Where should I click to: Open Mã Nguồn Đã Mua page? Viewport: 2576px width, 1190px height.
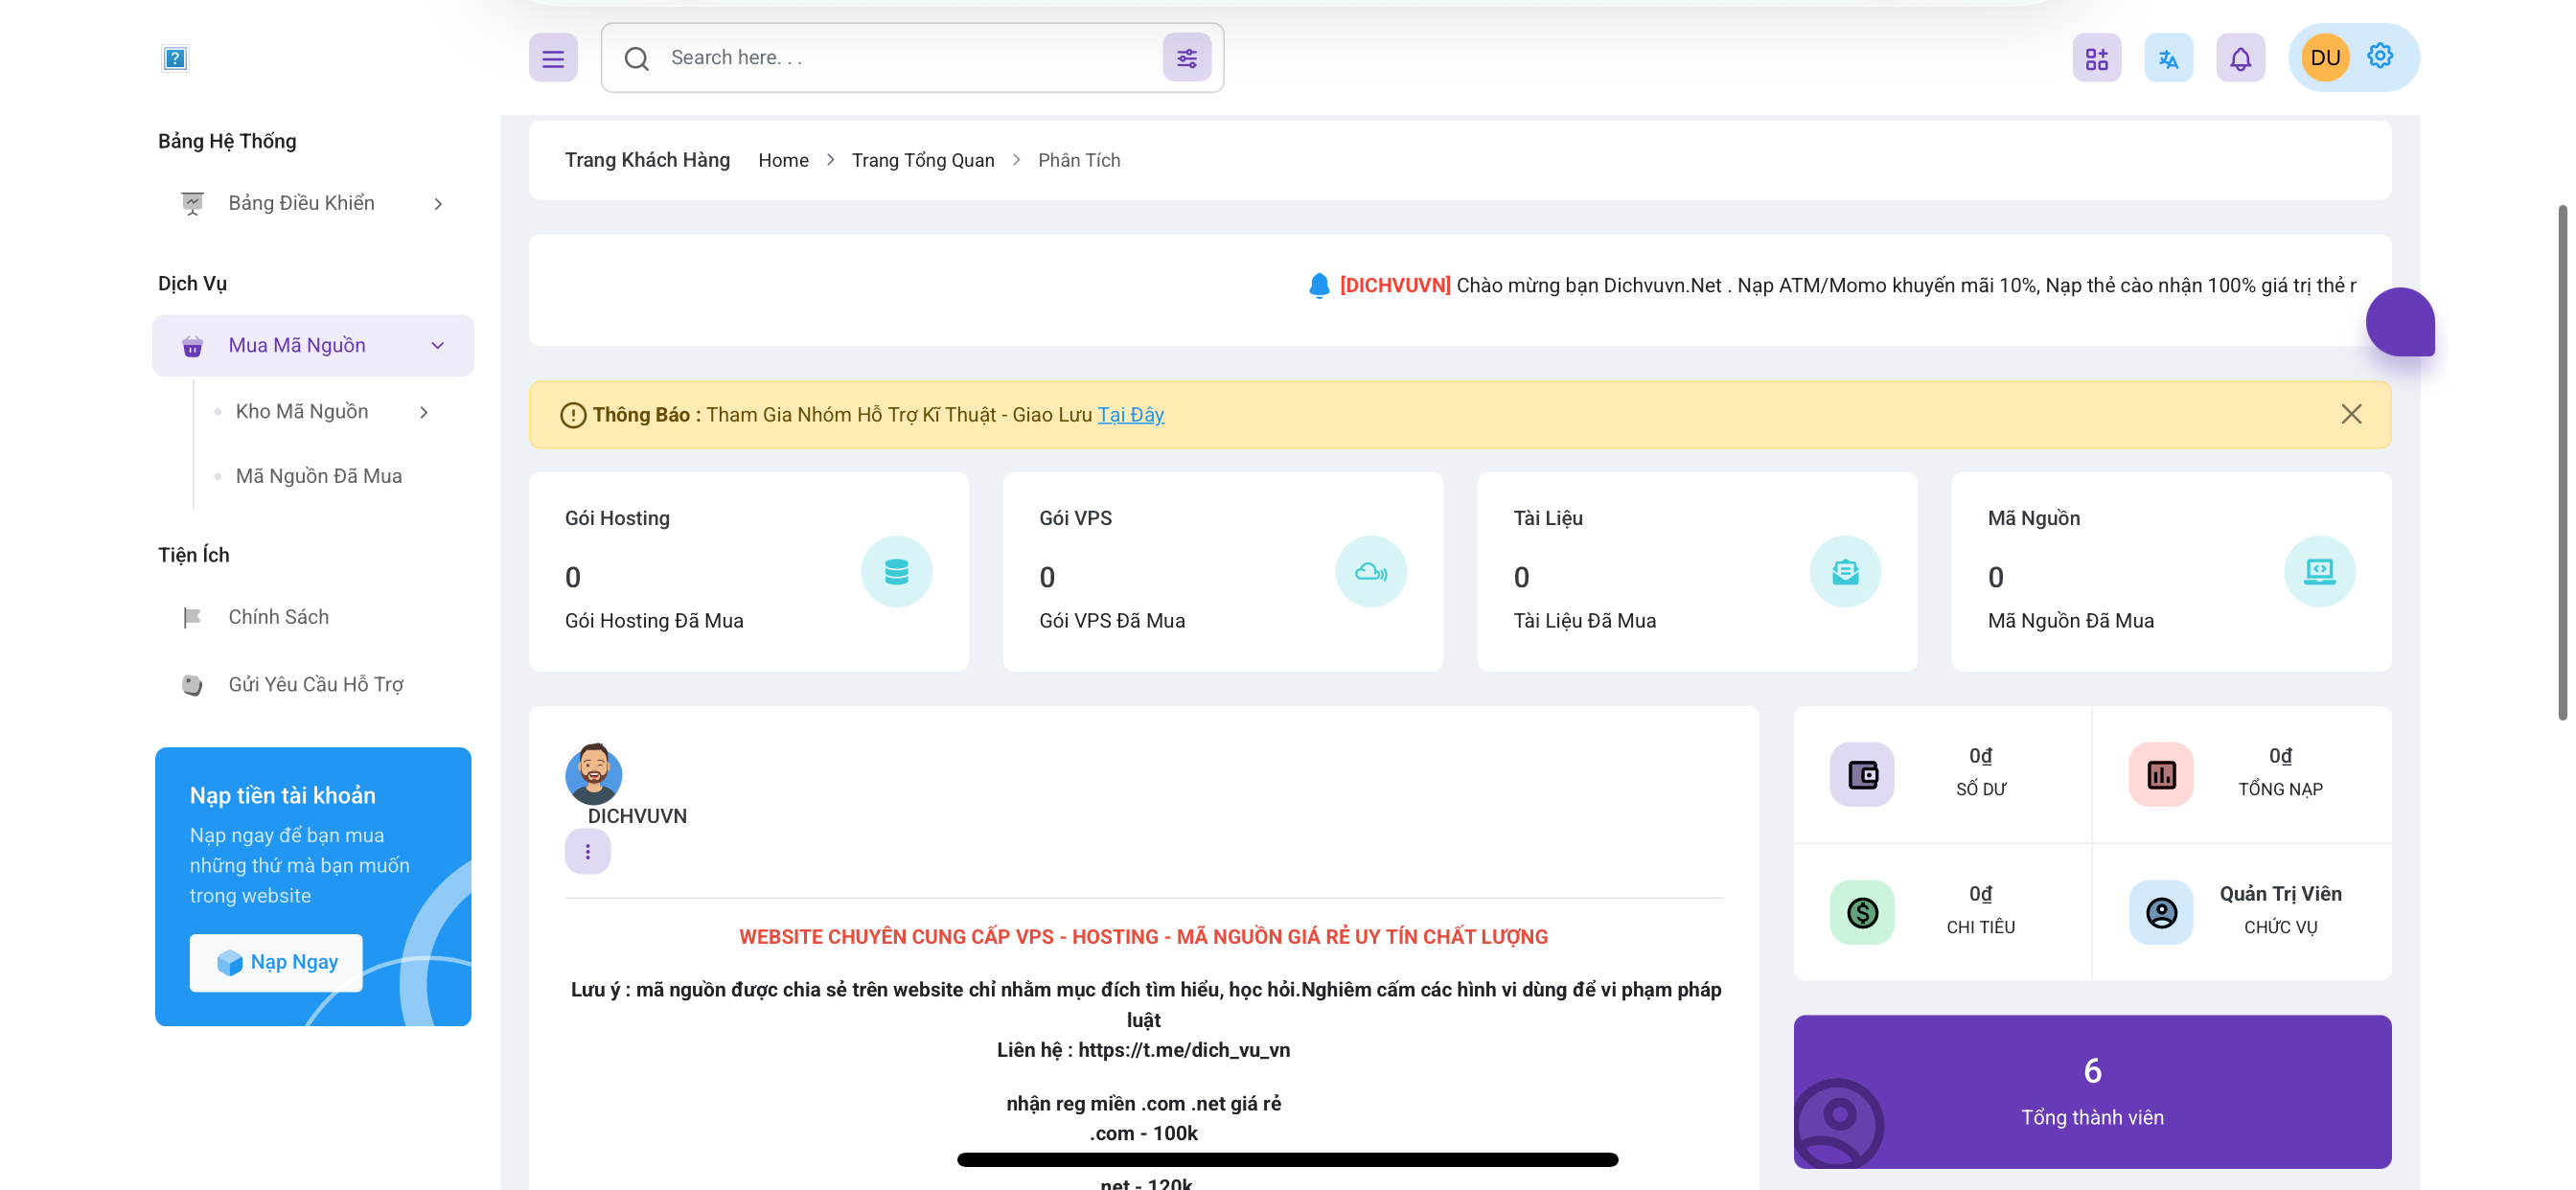tap(318, 476)
